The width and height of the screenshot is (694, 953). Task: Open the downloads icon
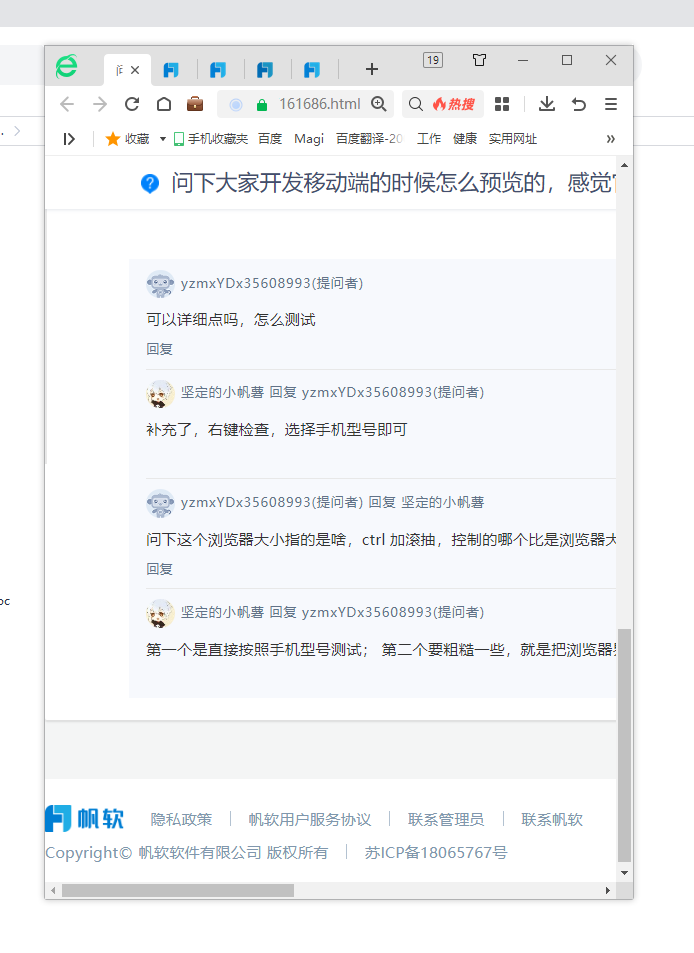tap(547, 104)
